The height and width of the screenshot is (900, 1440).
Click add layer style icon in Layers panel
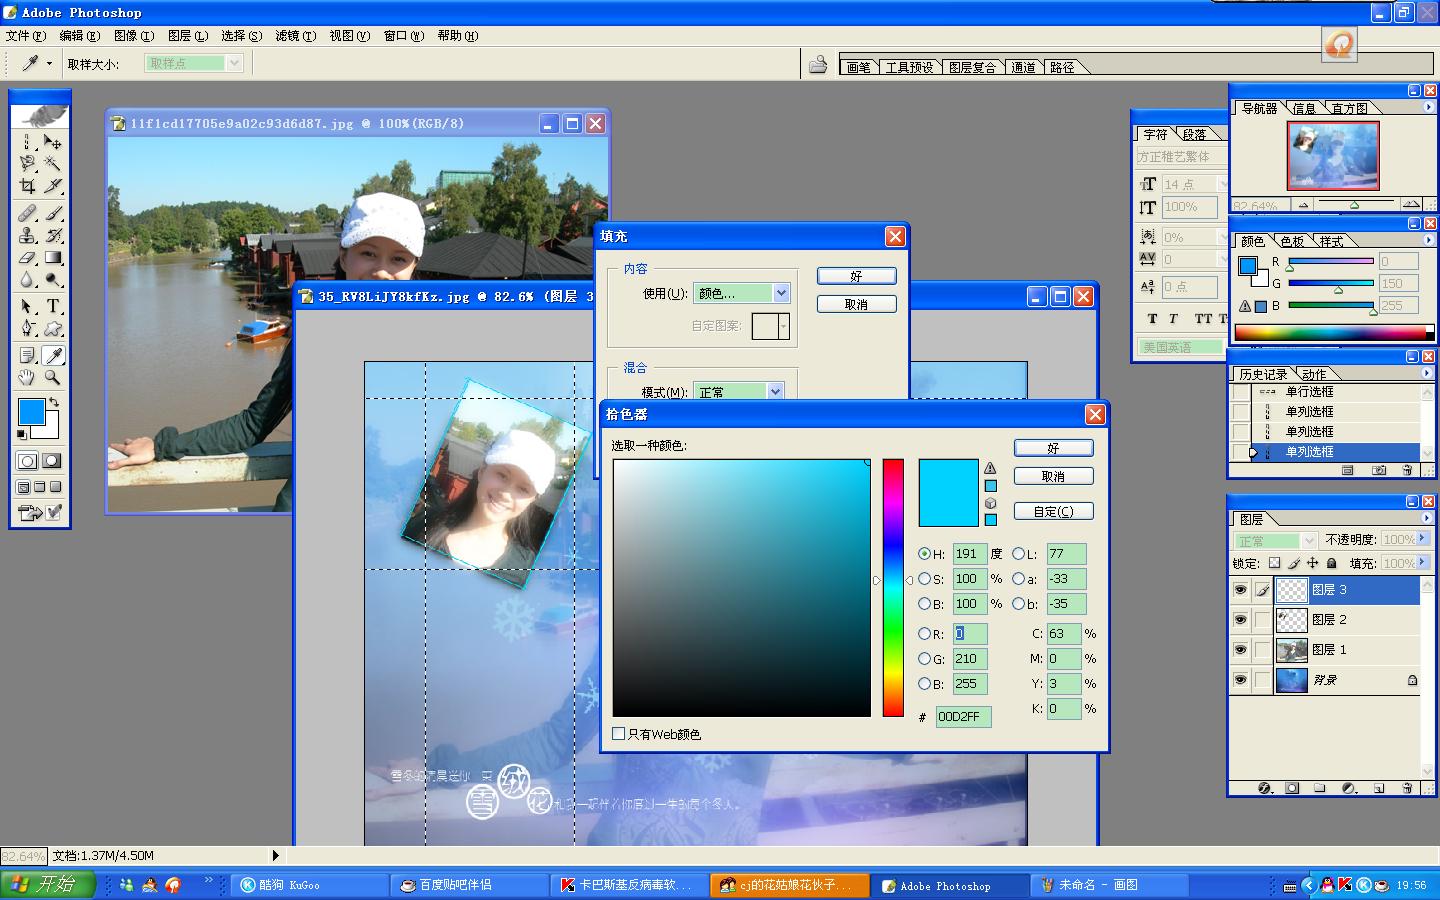point(1265,788)
